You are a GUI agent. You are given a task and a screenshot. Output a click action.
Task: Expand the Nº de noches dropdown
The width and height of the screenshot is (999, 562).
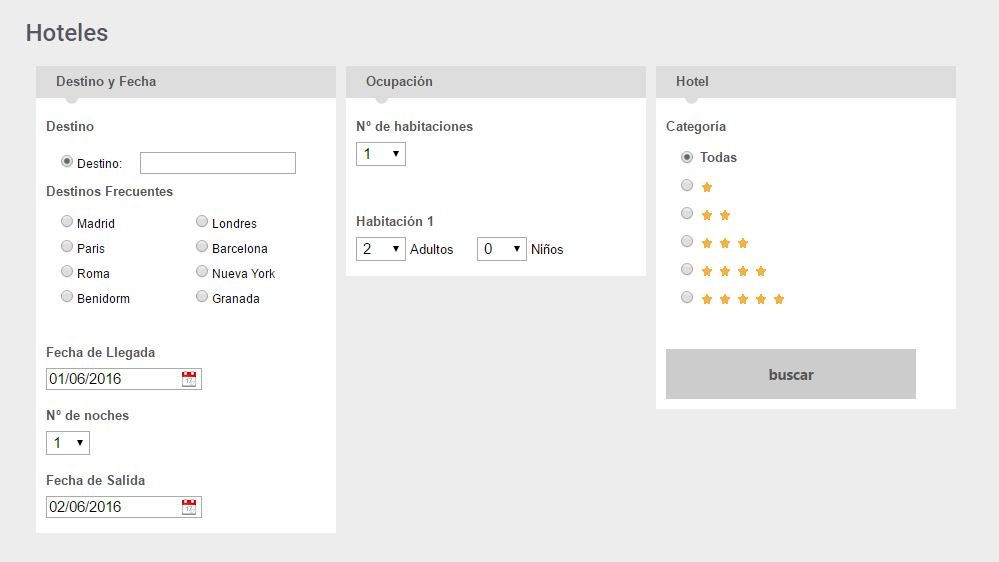point(68,443)
